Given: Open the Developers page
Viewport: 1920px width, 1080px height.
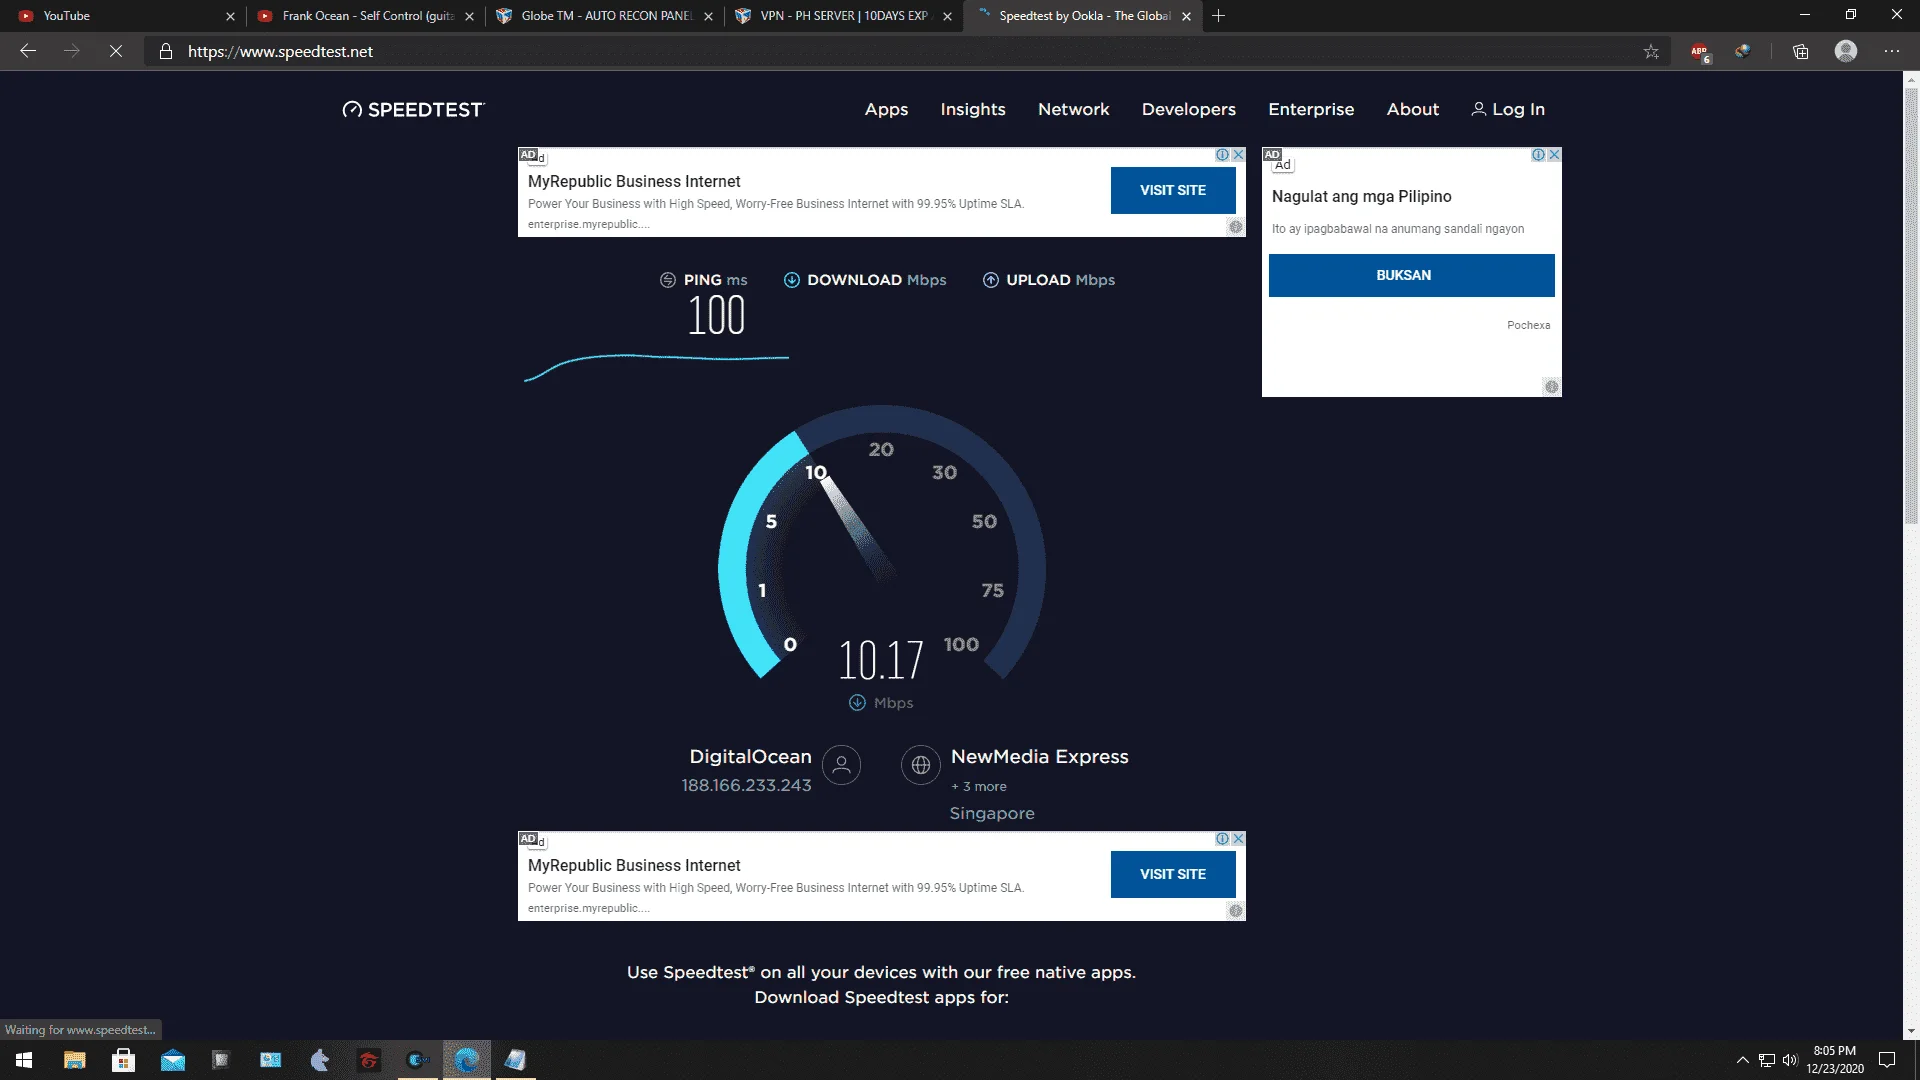Looking at the screenshot, I should [1189, 110].
